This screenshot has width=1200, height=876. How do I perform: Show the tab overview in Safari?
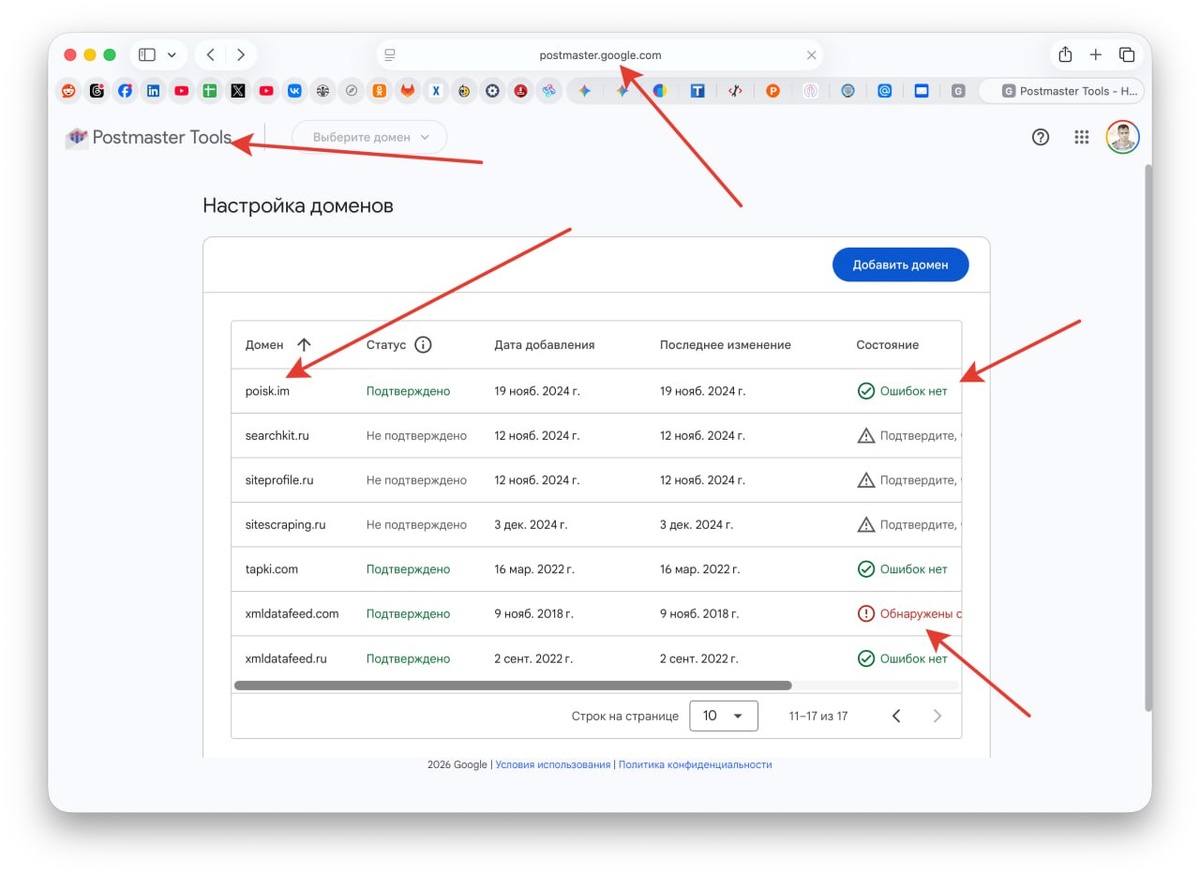(x=1127, y=55)
